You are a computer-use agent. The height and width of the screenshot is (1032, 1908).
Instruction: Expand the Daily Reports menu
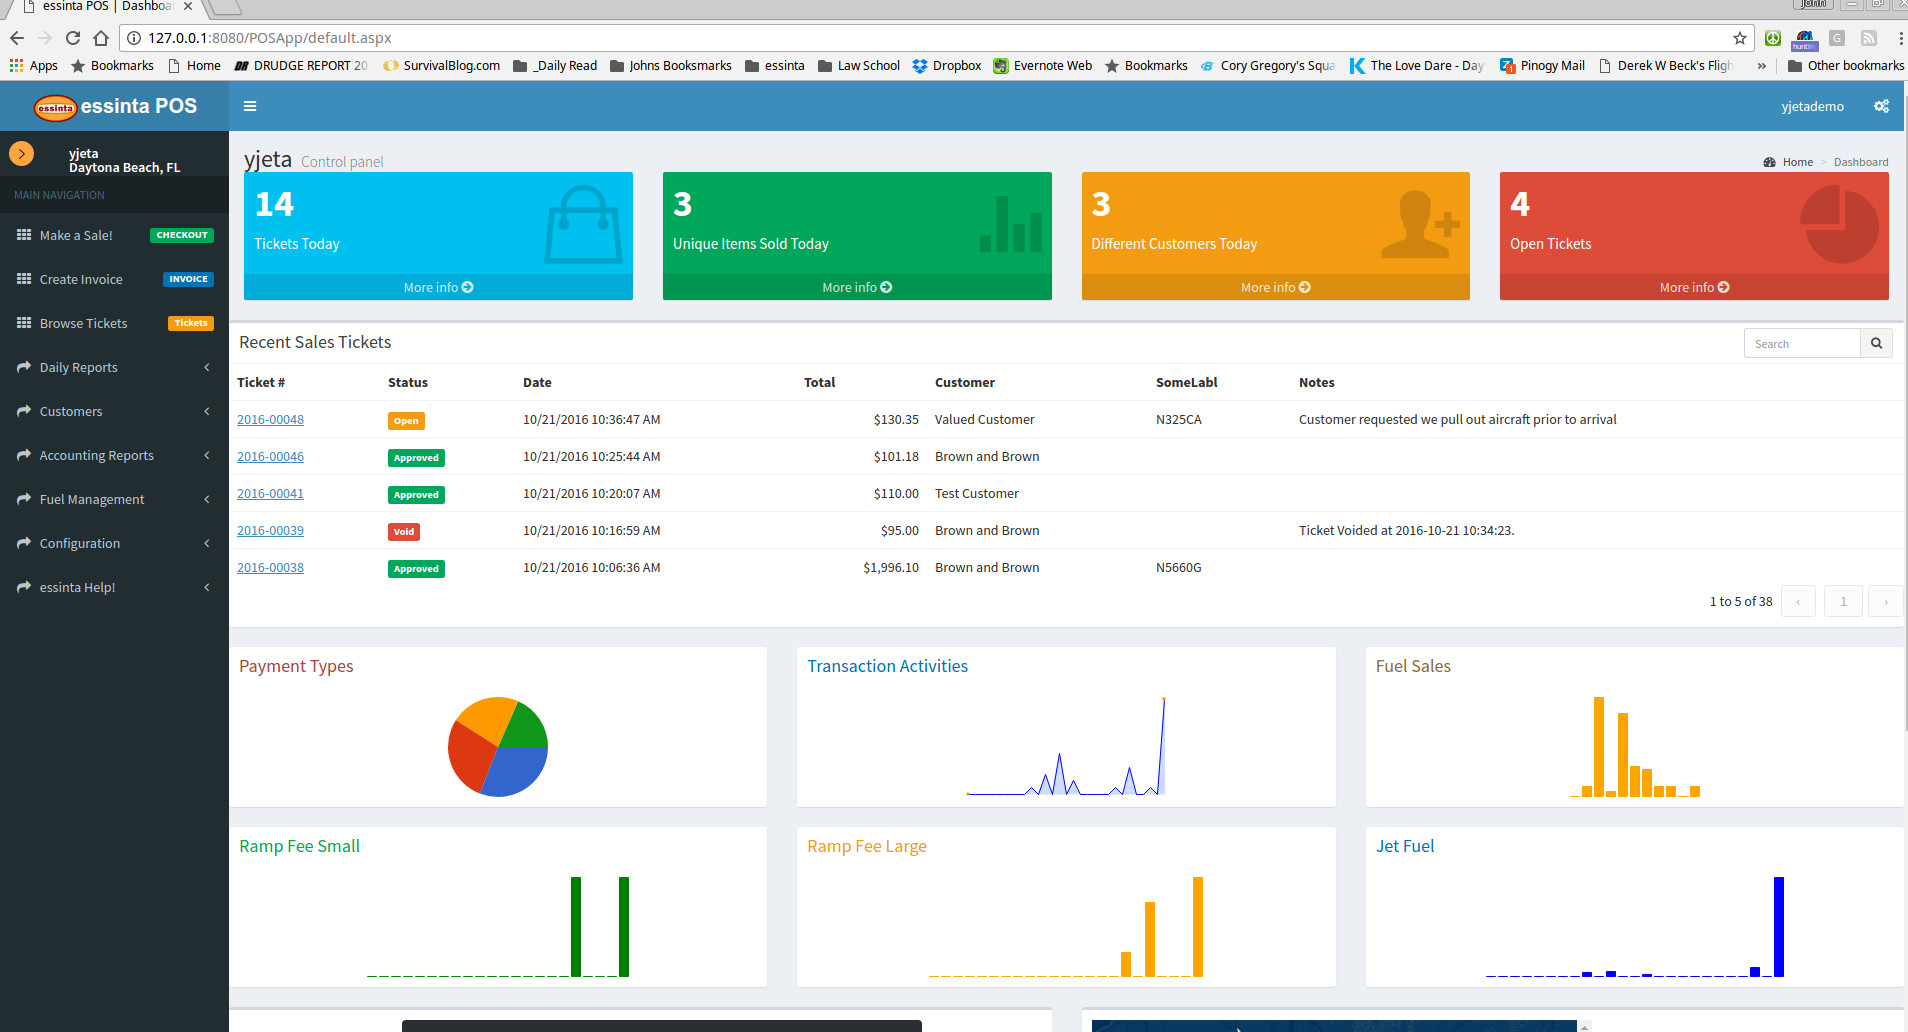[114, 367]
